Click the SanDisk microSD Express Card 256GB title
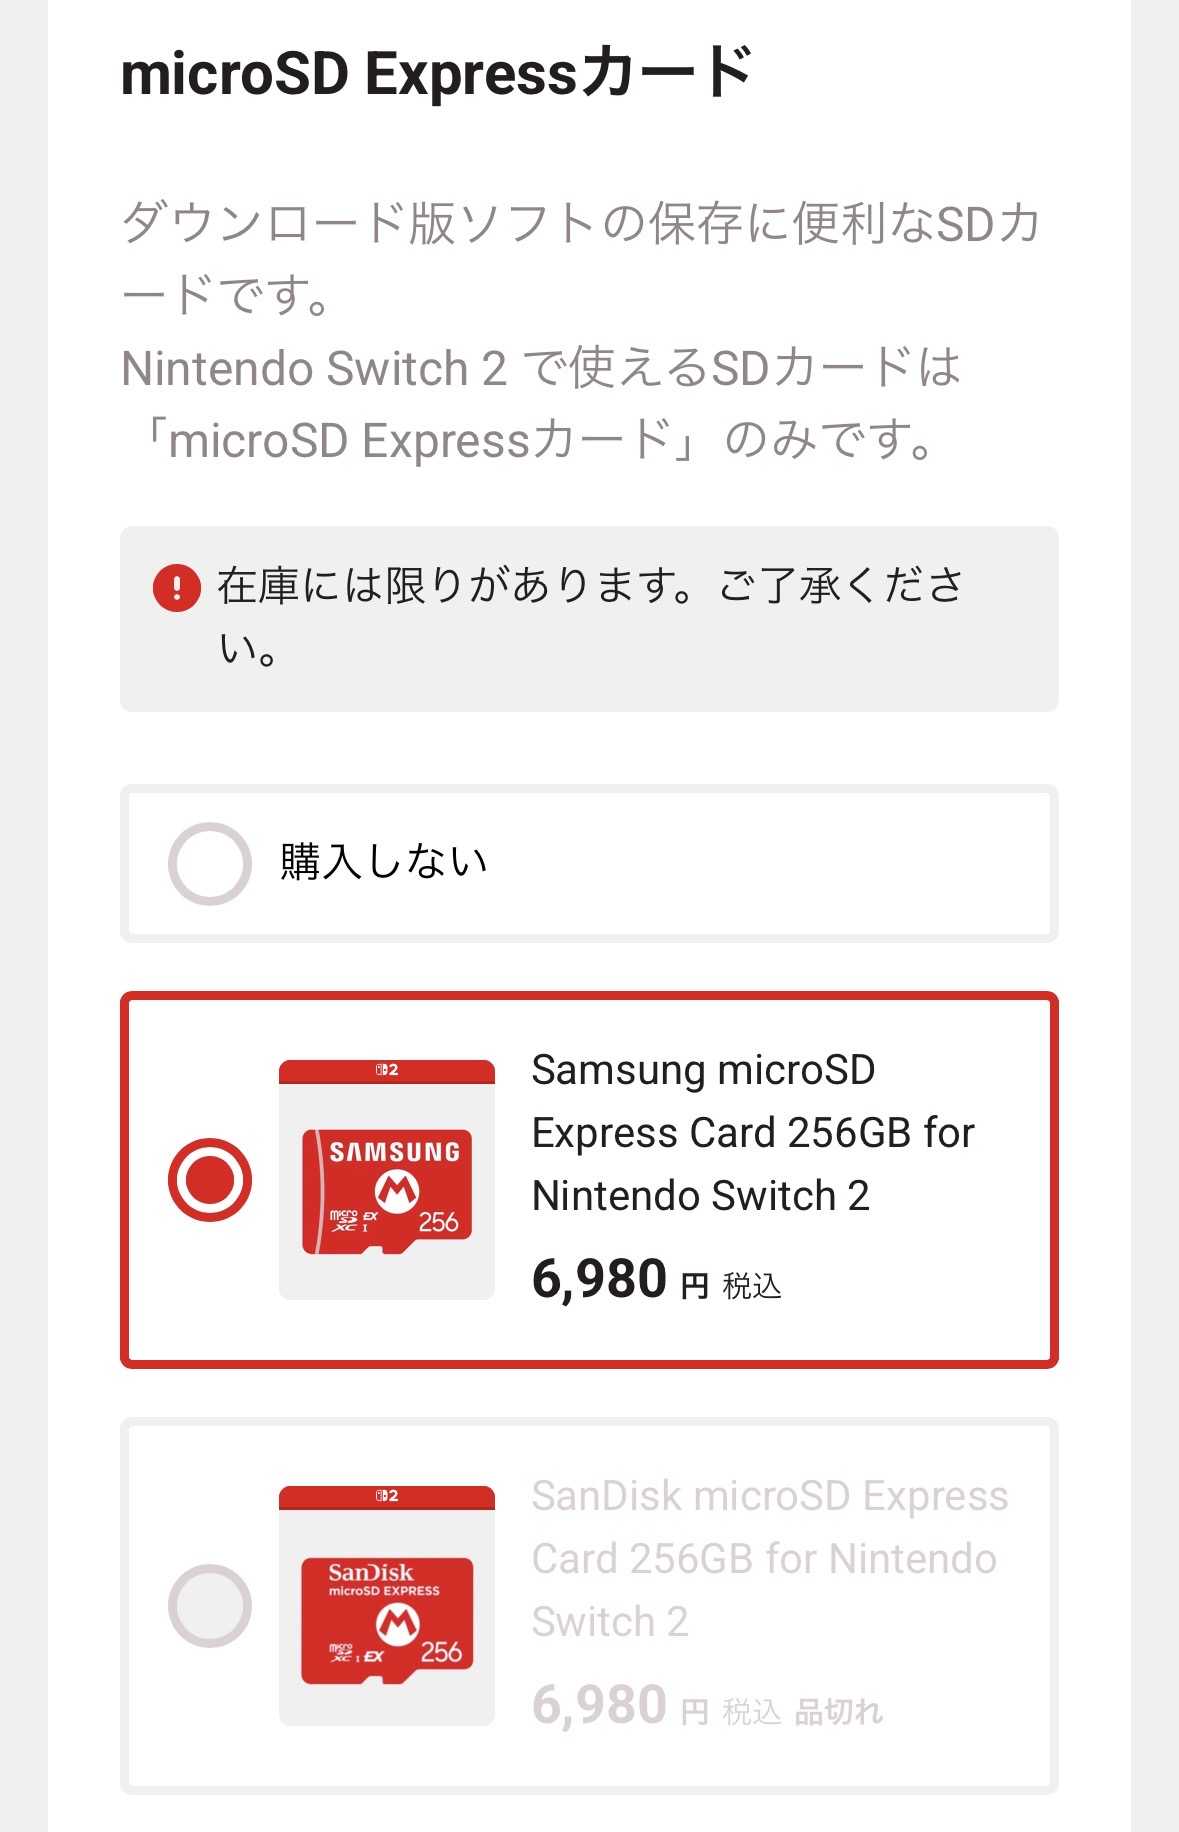Viewport: 1179px width, 1832px height. pyautogui.click(x=769, y=1558)
